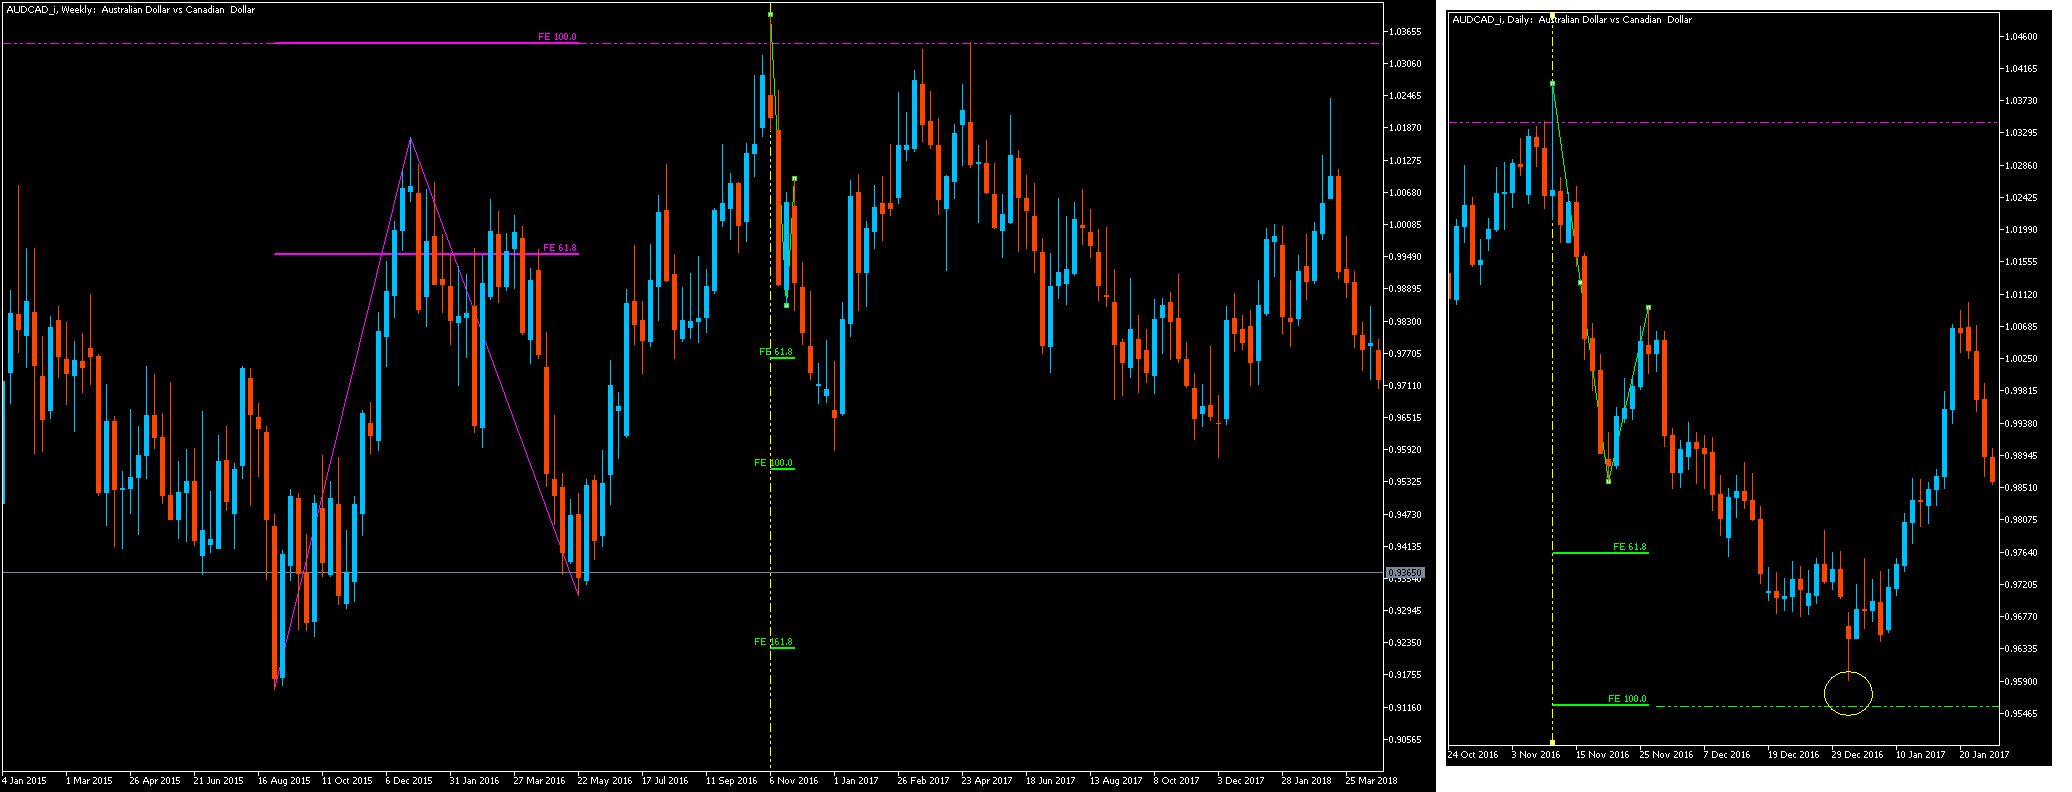Click price 1.00680 on weekly price axis
2072x792 pixels.
(x=1405, y=193)
